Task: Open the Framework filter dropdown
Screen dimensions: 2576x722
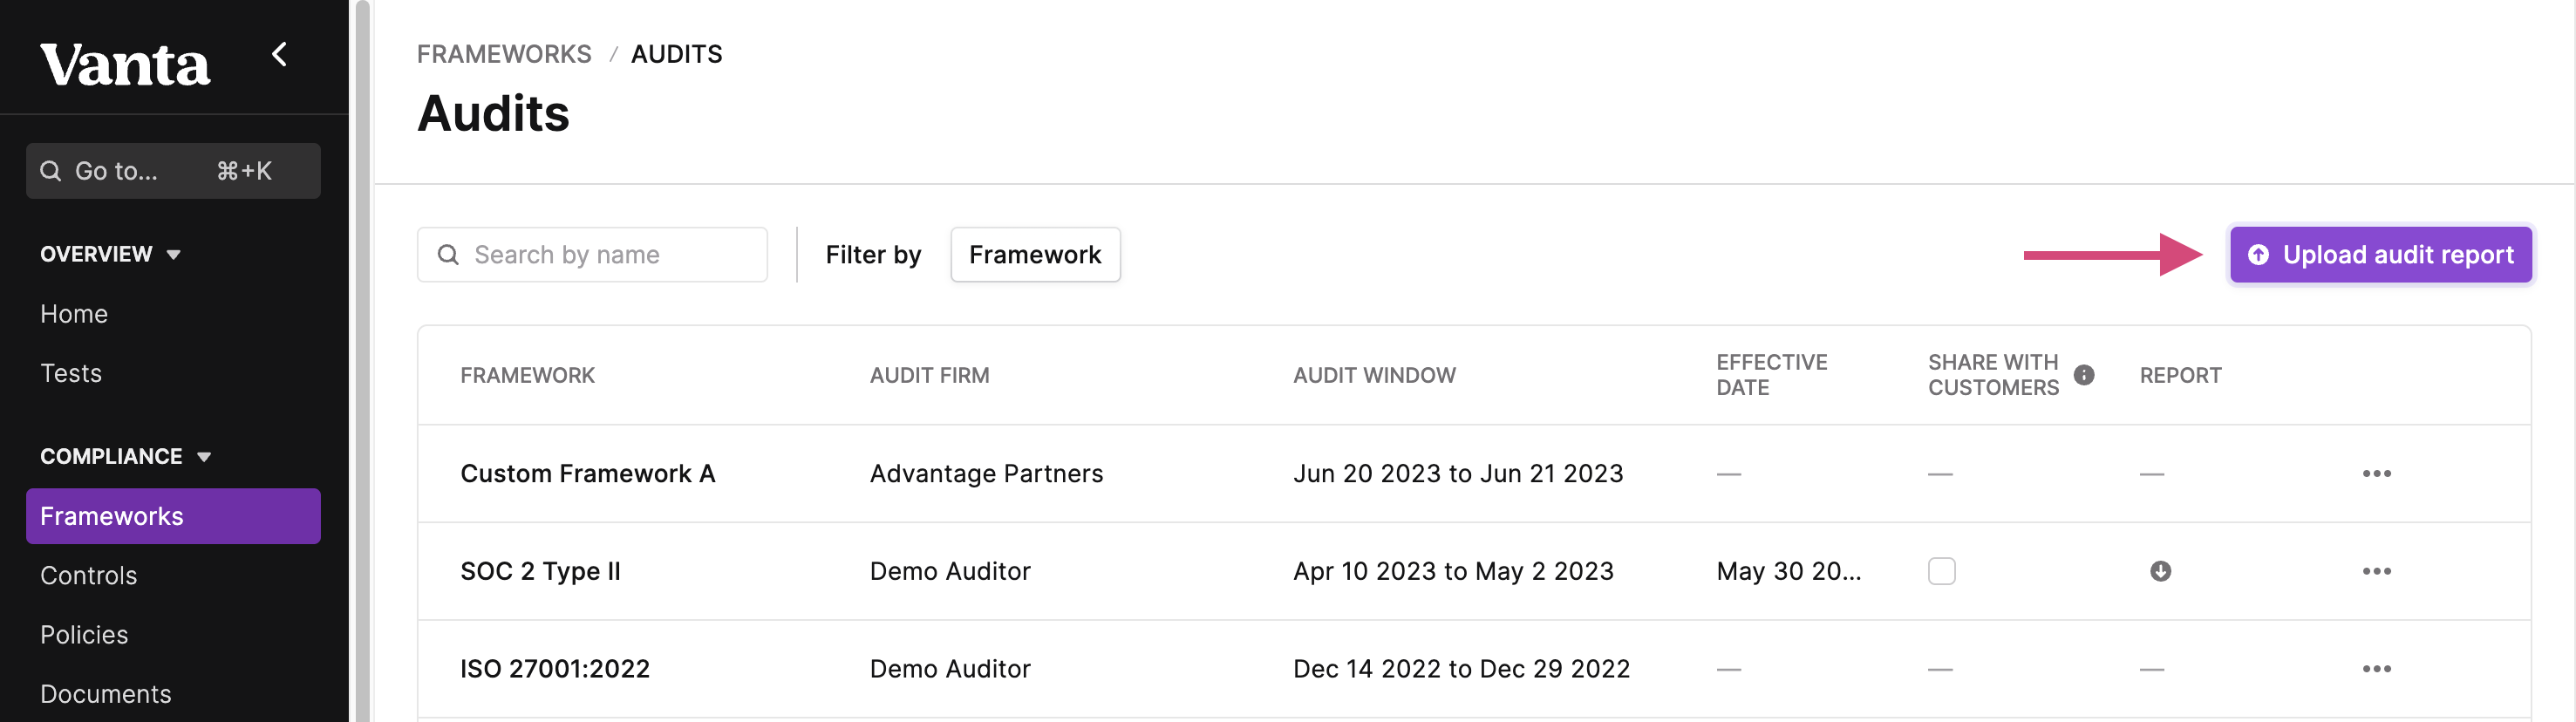Action: pyautogui.click(x=1035, y=255)
